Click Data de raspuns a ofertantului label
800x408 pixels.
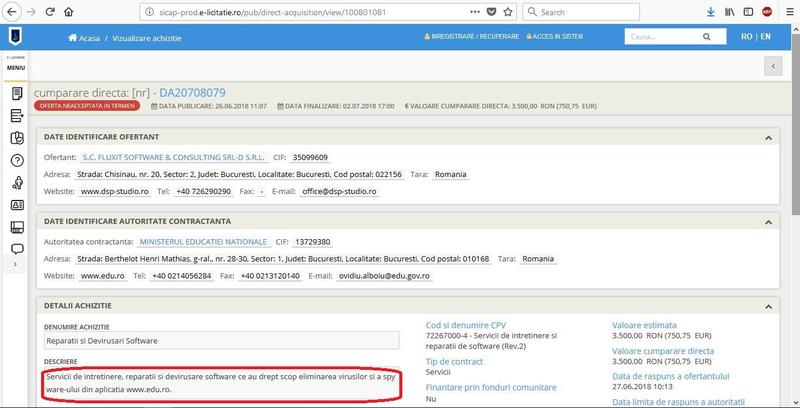[670, 376]
